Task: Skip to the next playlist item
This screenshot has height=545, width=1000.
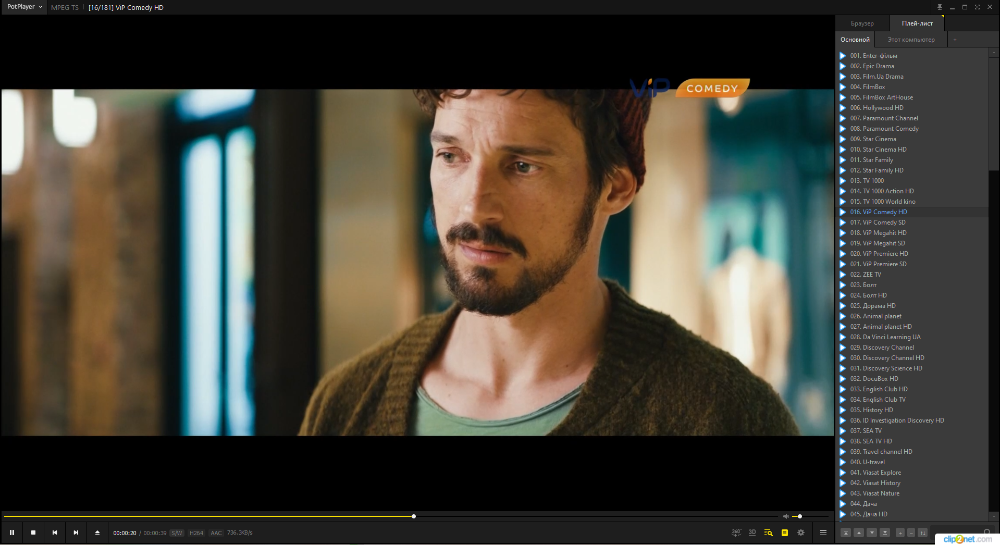Action: (x=76, y=532)
